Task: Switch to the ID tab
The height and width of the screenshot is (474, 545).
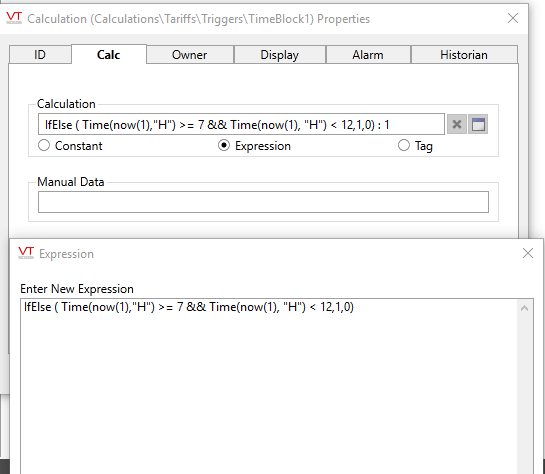Action: tap(40, 55)
